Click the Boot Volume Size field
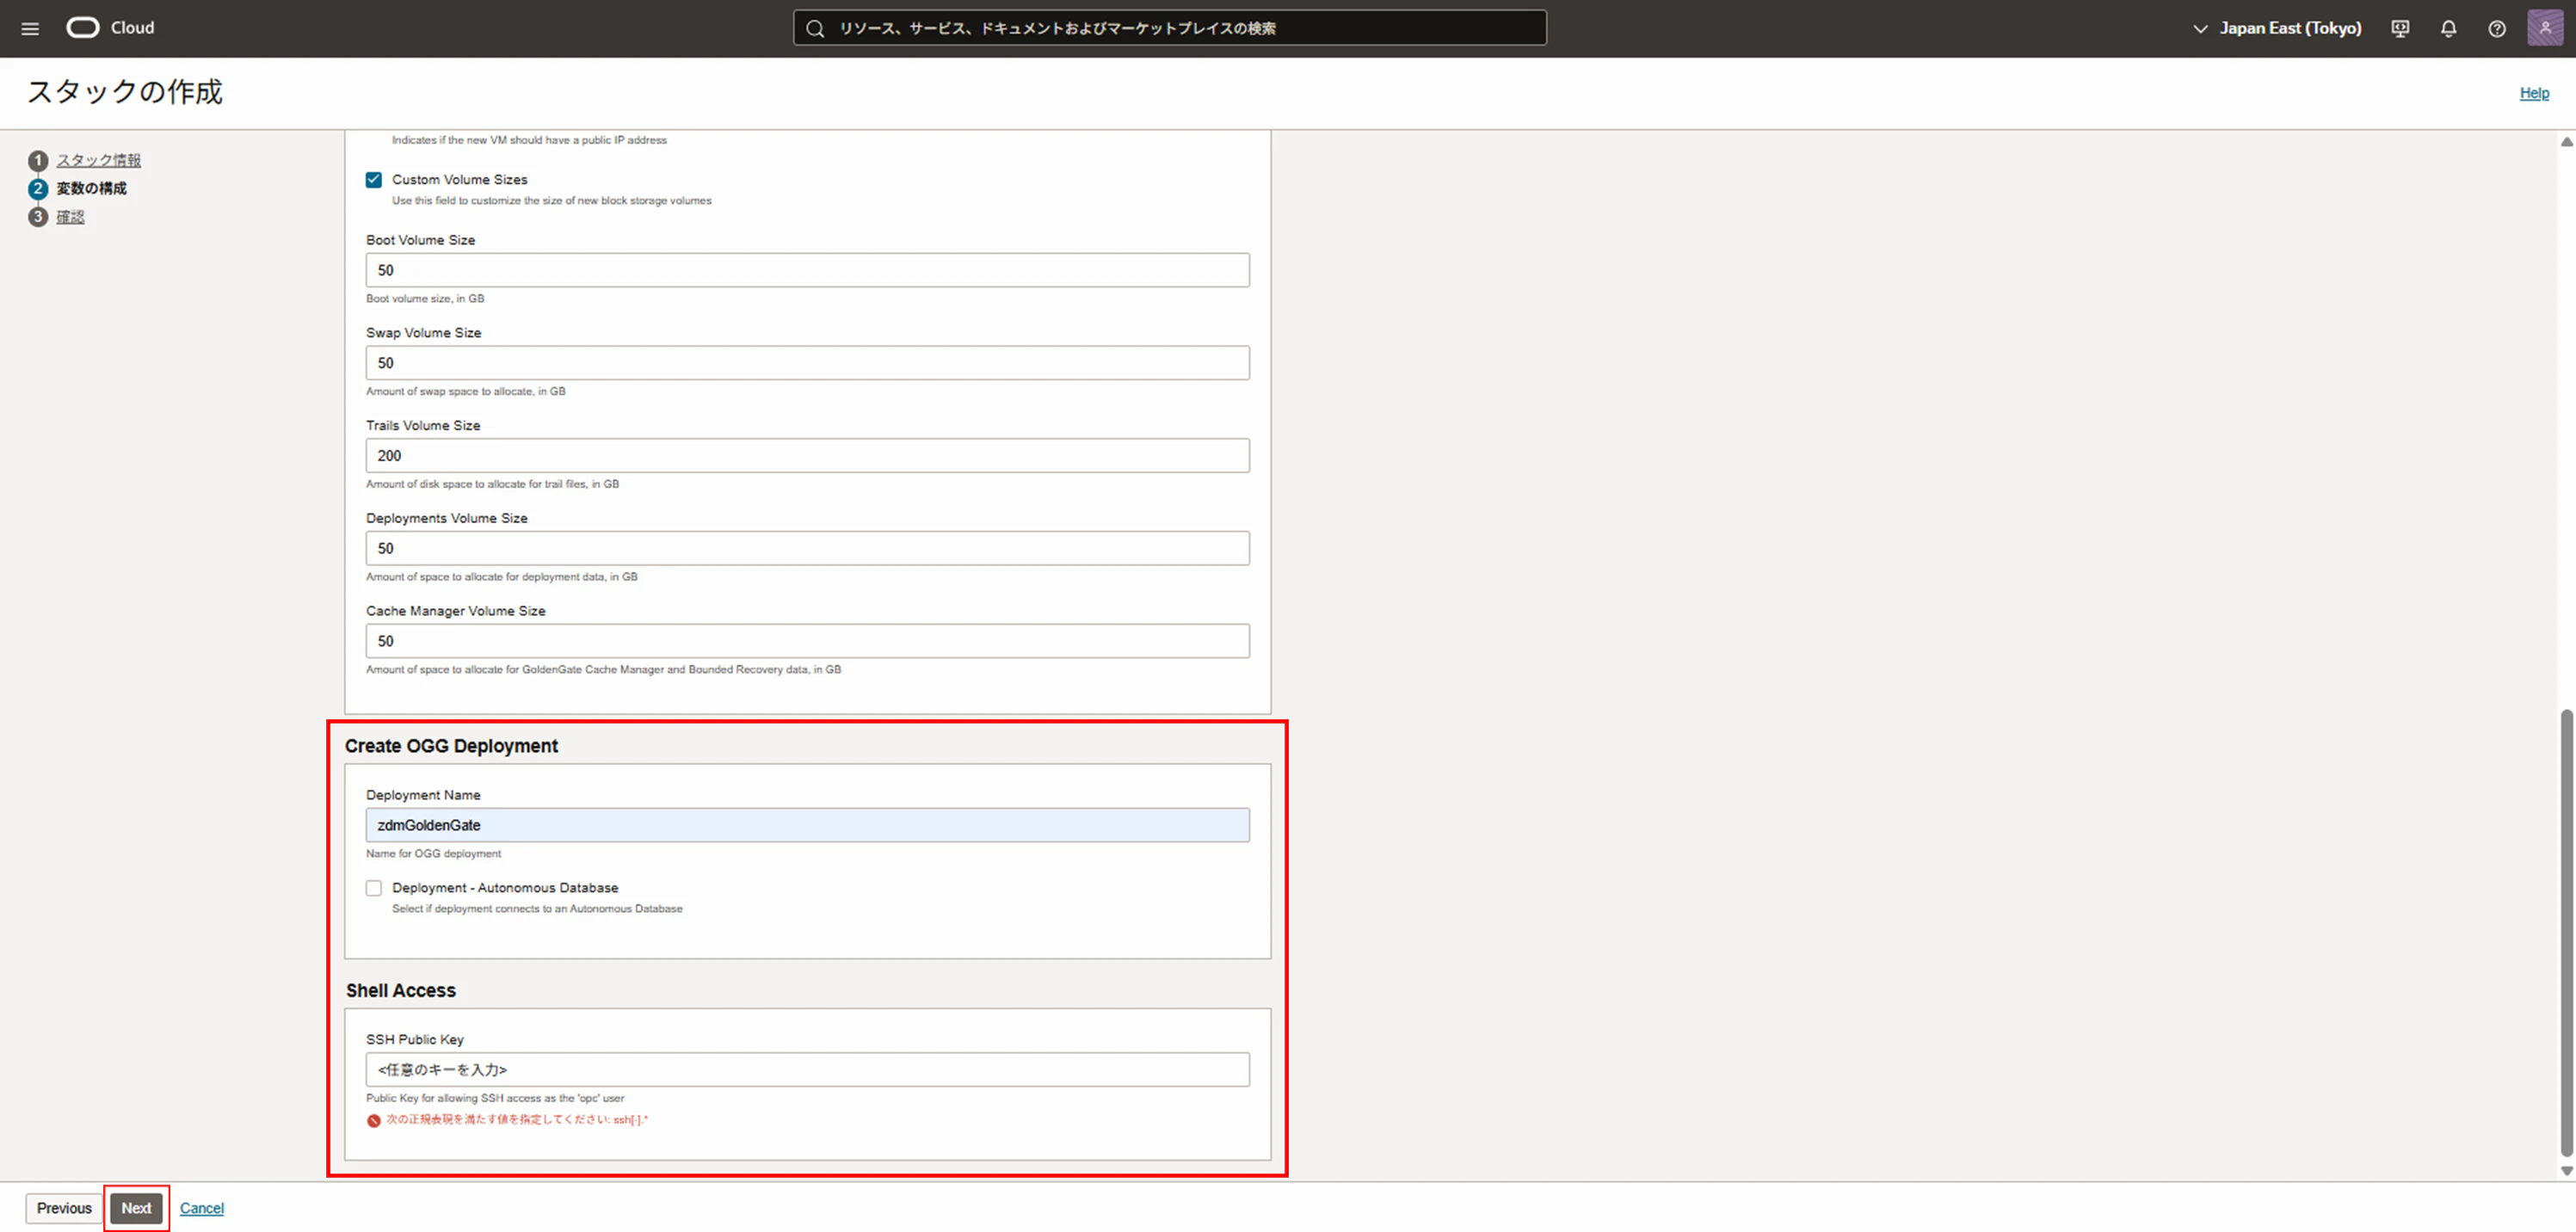 (x=807, y=270)
